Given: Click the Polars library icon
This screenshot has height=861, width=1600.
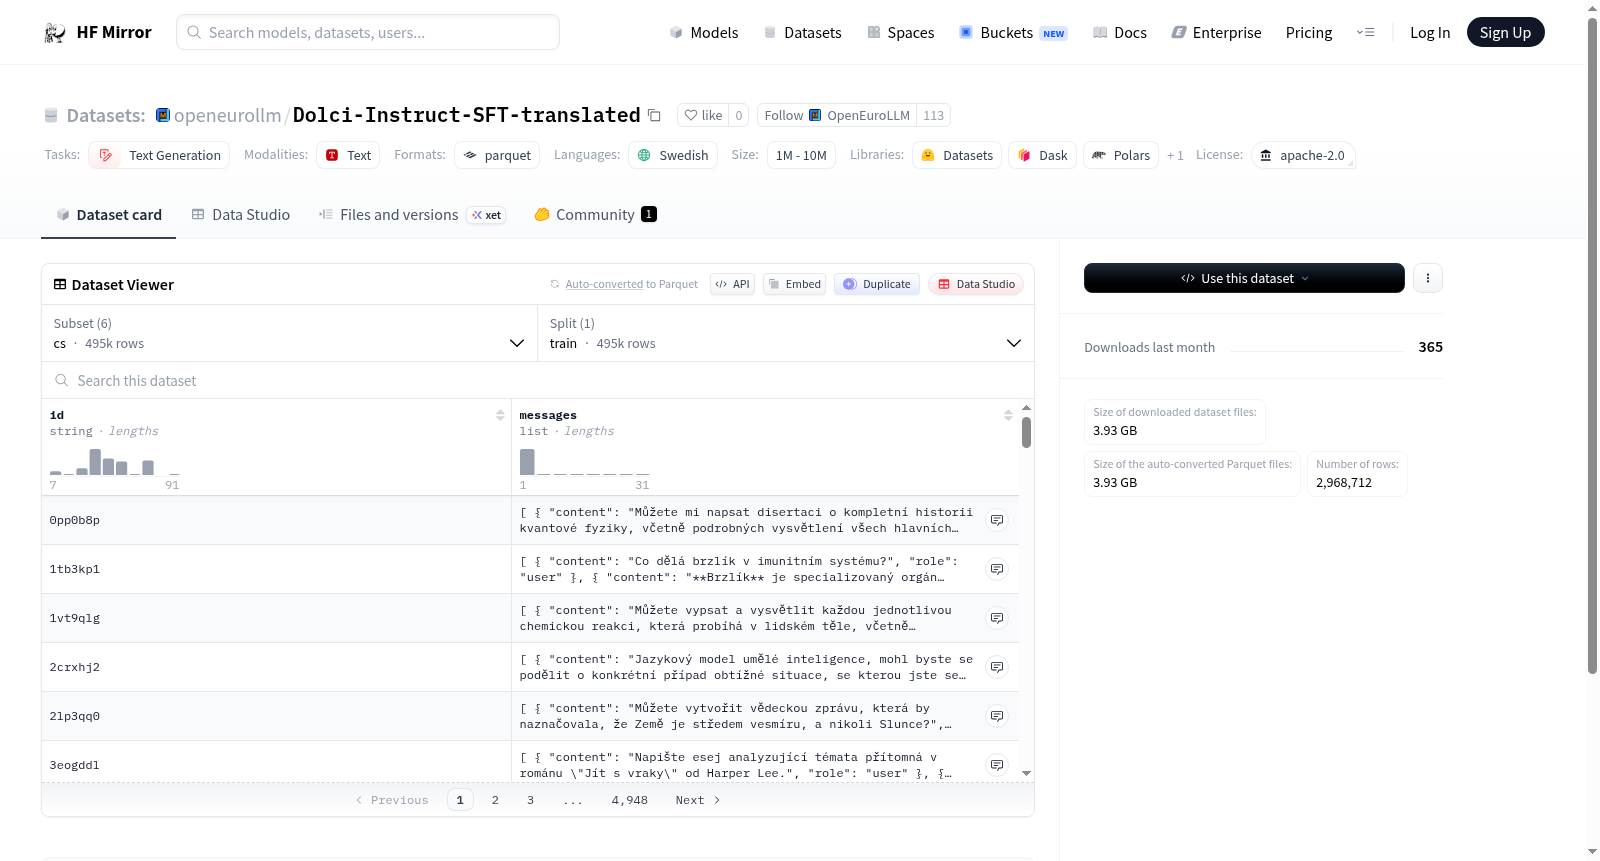Looking at the screenshot, I should point(1099,155).
